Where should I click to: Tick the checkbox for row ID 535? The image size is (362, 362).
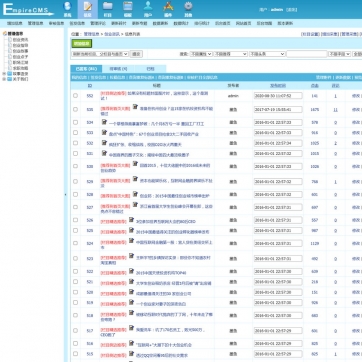click(x=75, y=109)
